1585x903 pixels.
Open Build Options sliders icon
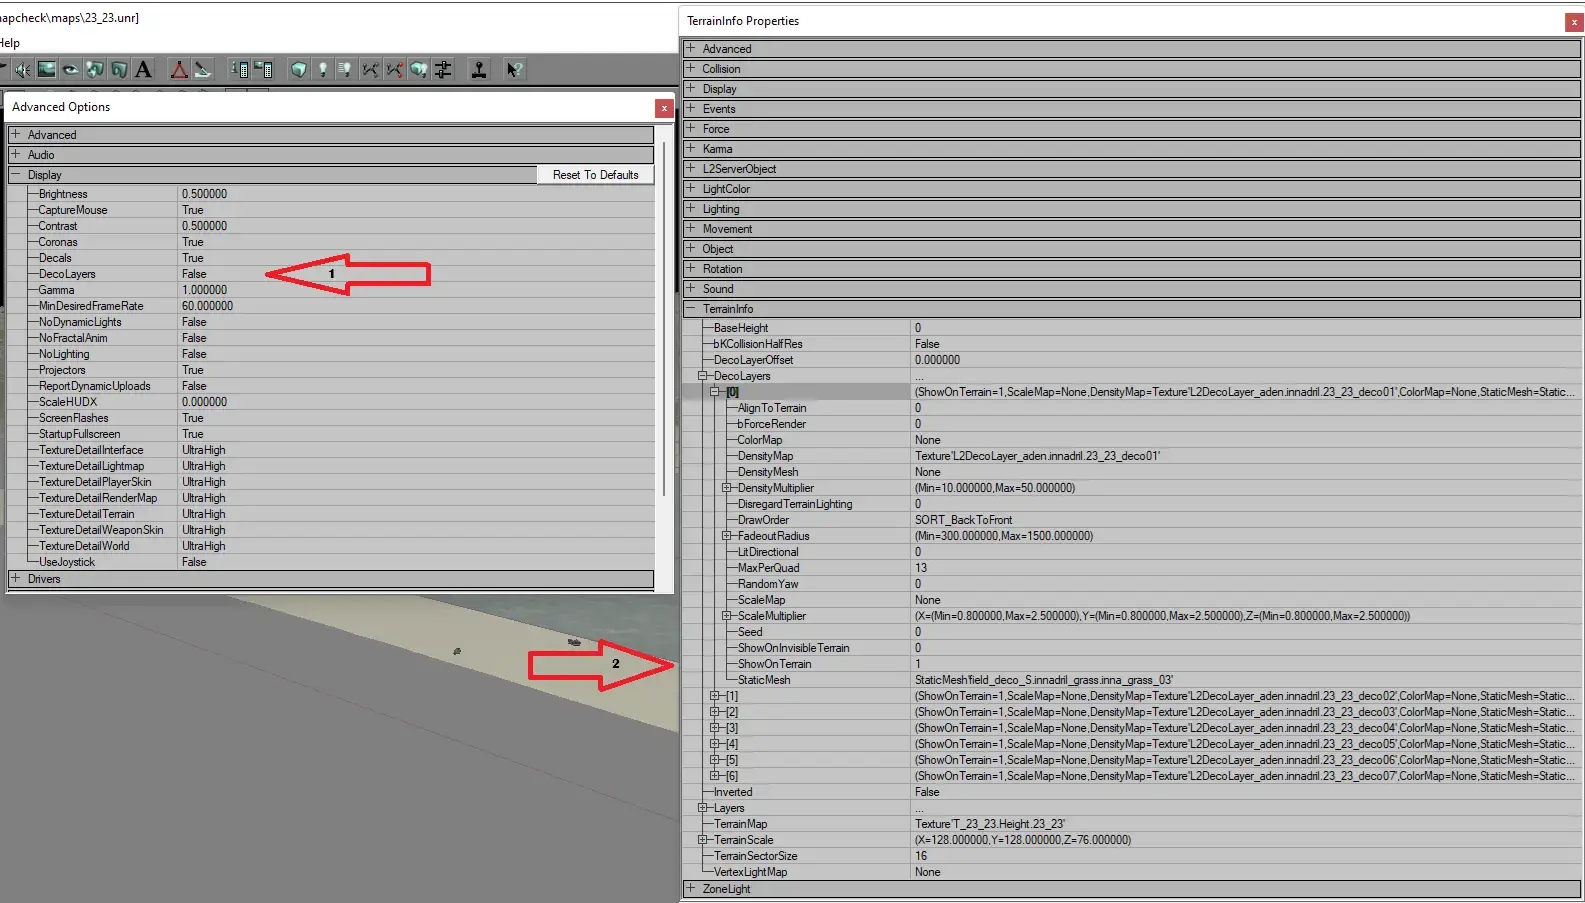click(443, 69)
